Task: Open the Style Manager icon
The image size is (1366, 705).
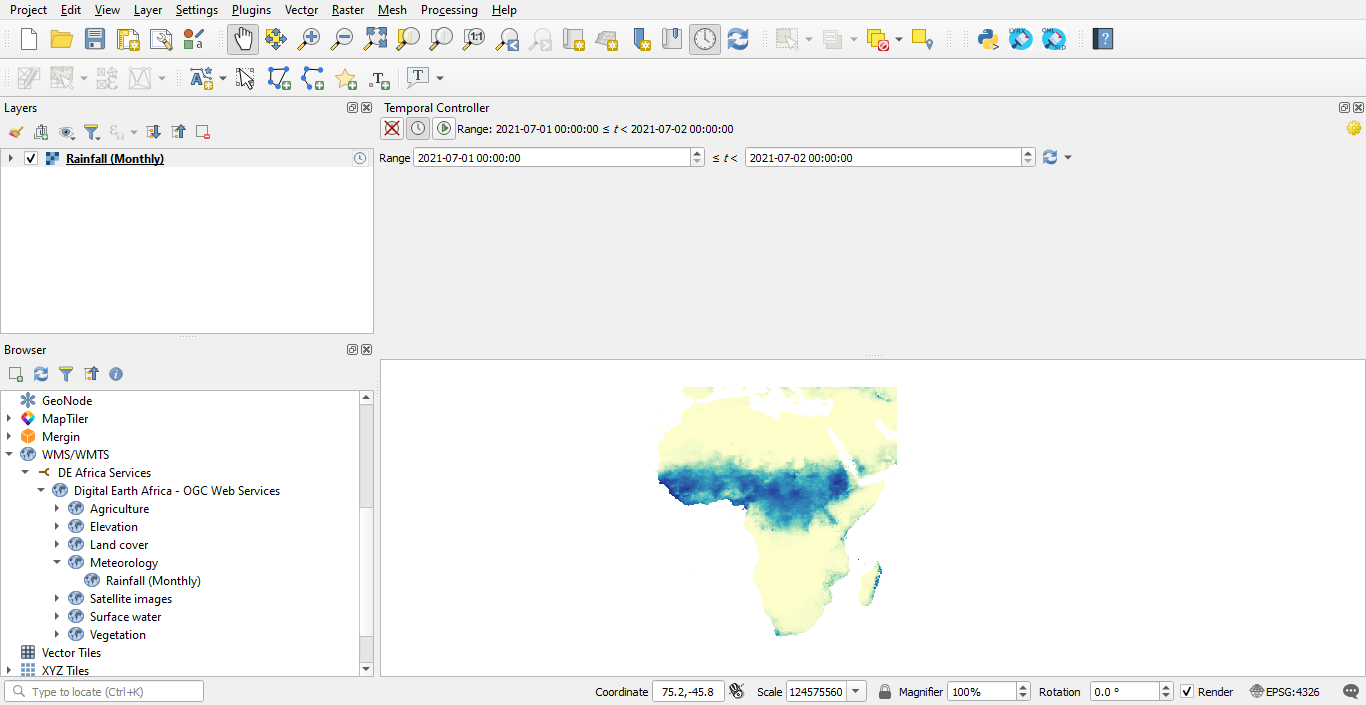Action: 194,39
